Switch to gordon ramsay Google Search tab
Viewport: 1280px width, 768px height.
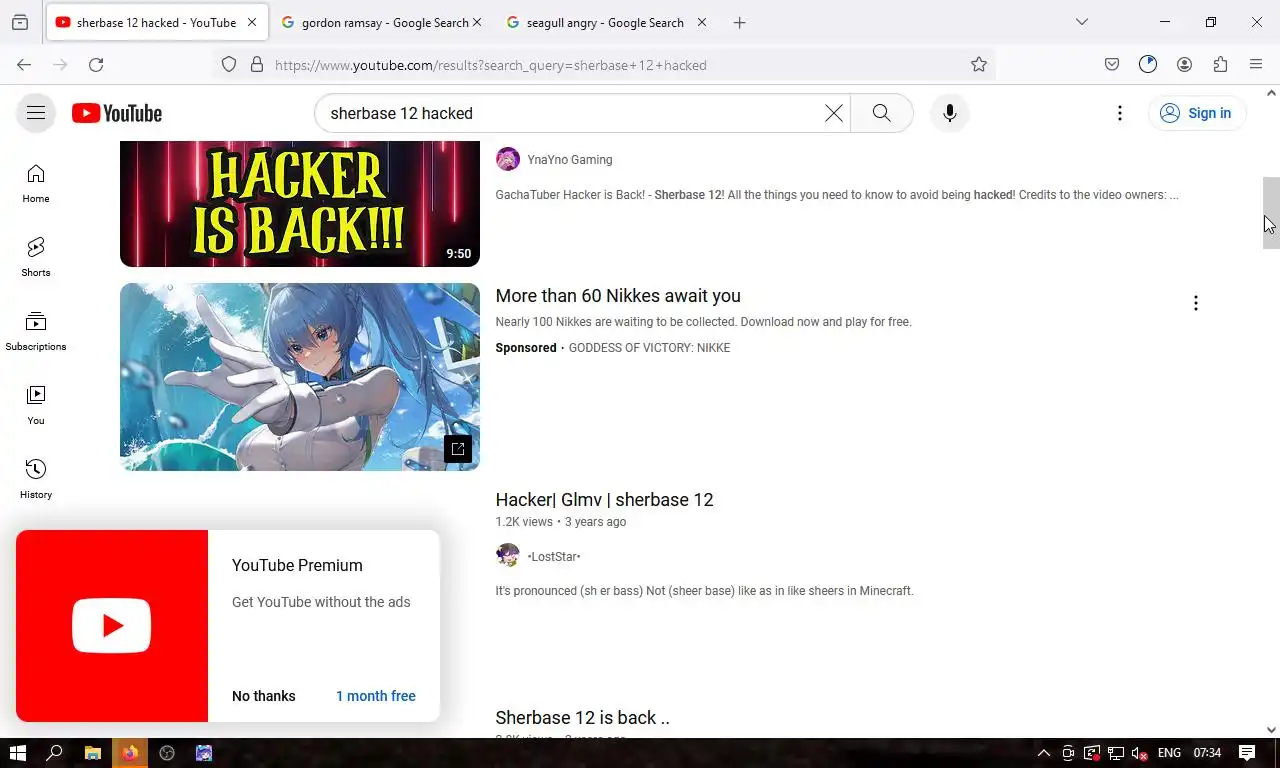point(383,22)
